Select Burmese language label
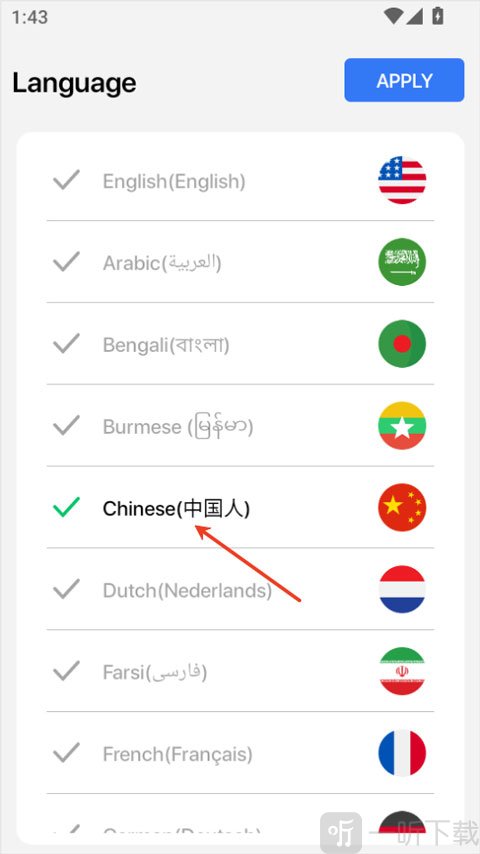Image resolution: width=480 pixels, height=854 pixels. point(178,426)
